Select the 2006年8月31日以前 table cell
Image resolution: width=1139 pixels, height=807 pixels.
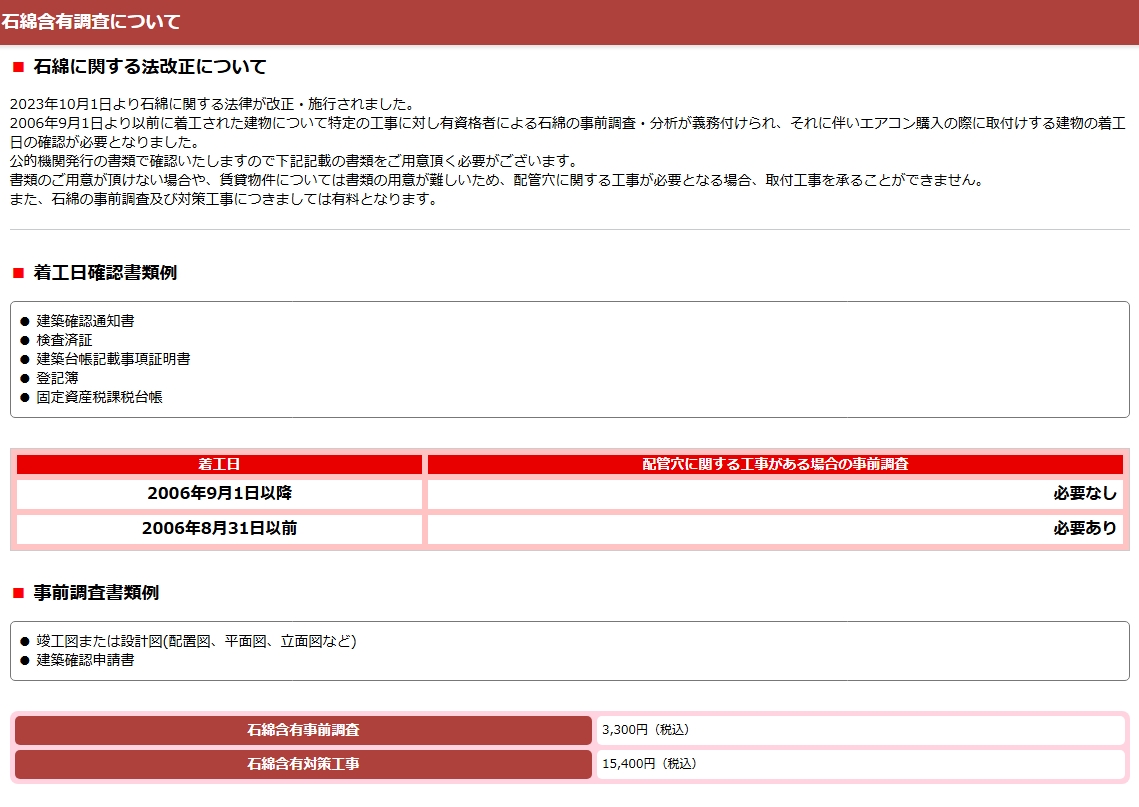tap(219, 528)
